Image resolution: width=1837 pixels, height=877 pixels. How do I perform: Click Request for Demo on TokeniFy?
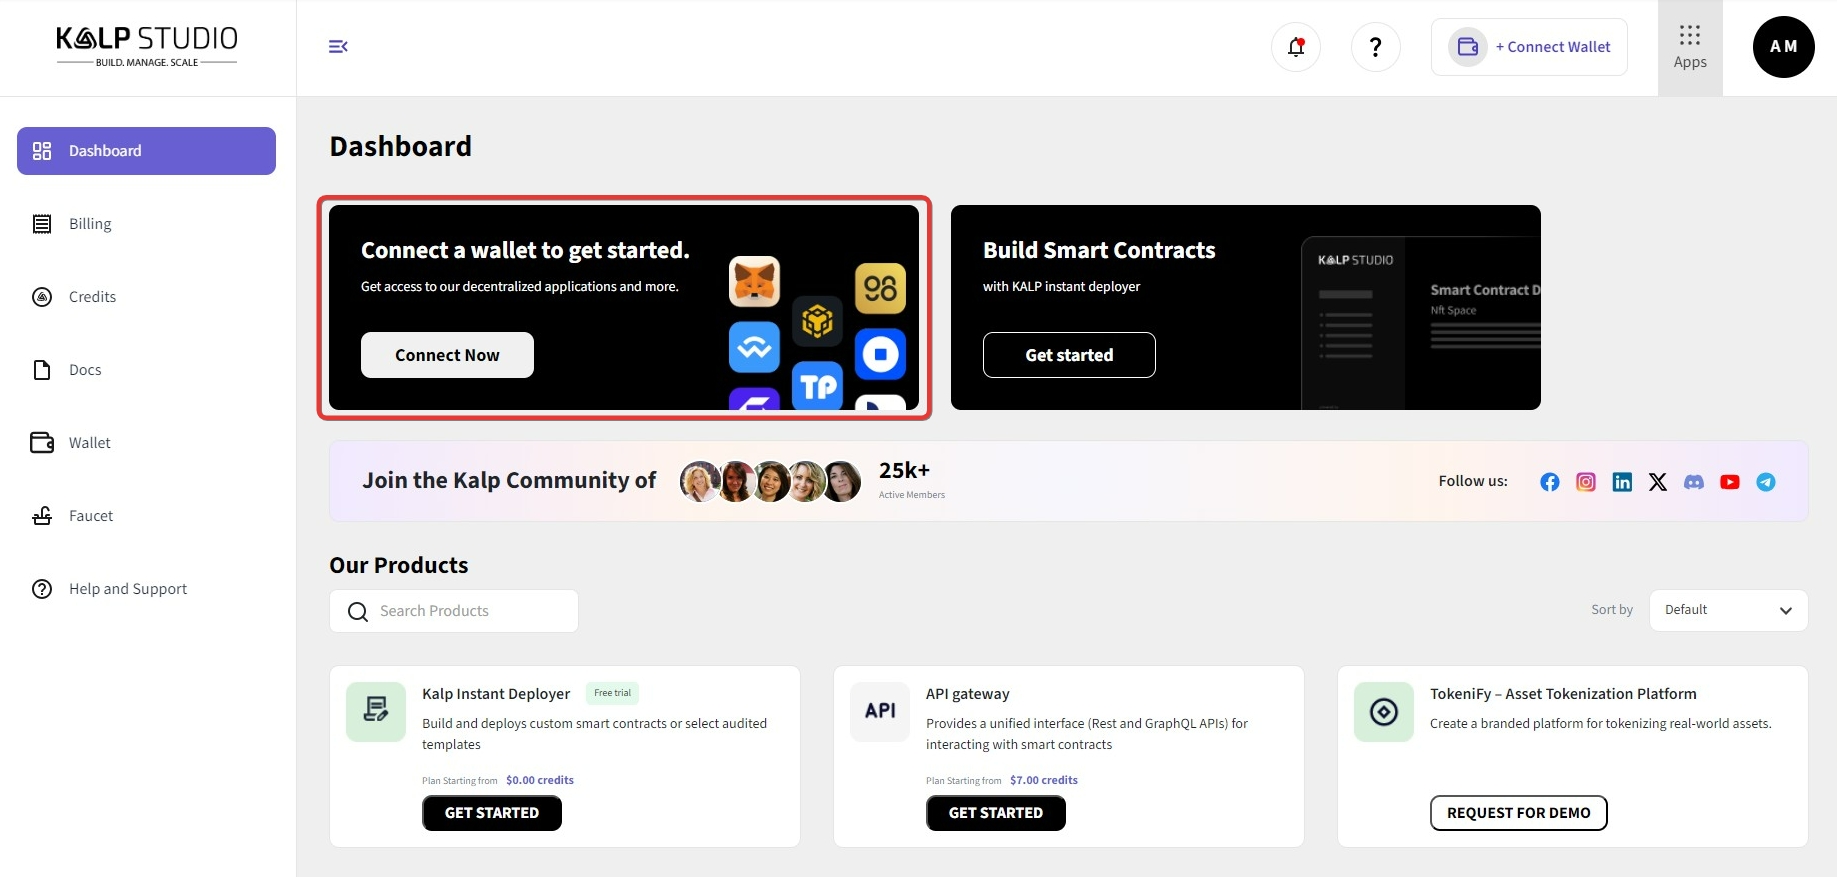[1518, 813]
